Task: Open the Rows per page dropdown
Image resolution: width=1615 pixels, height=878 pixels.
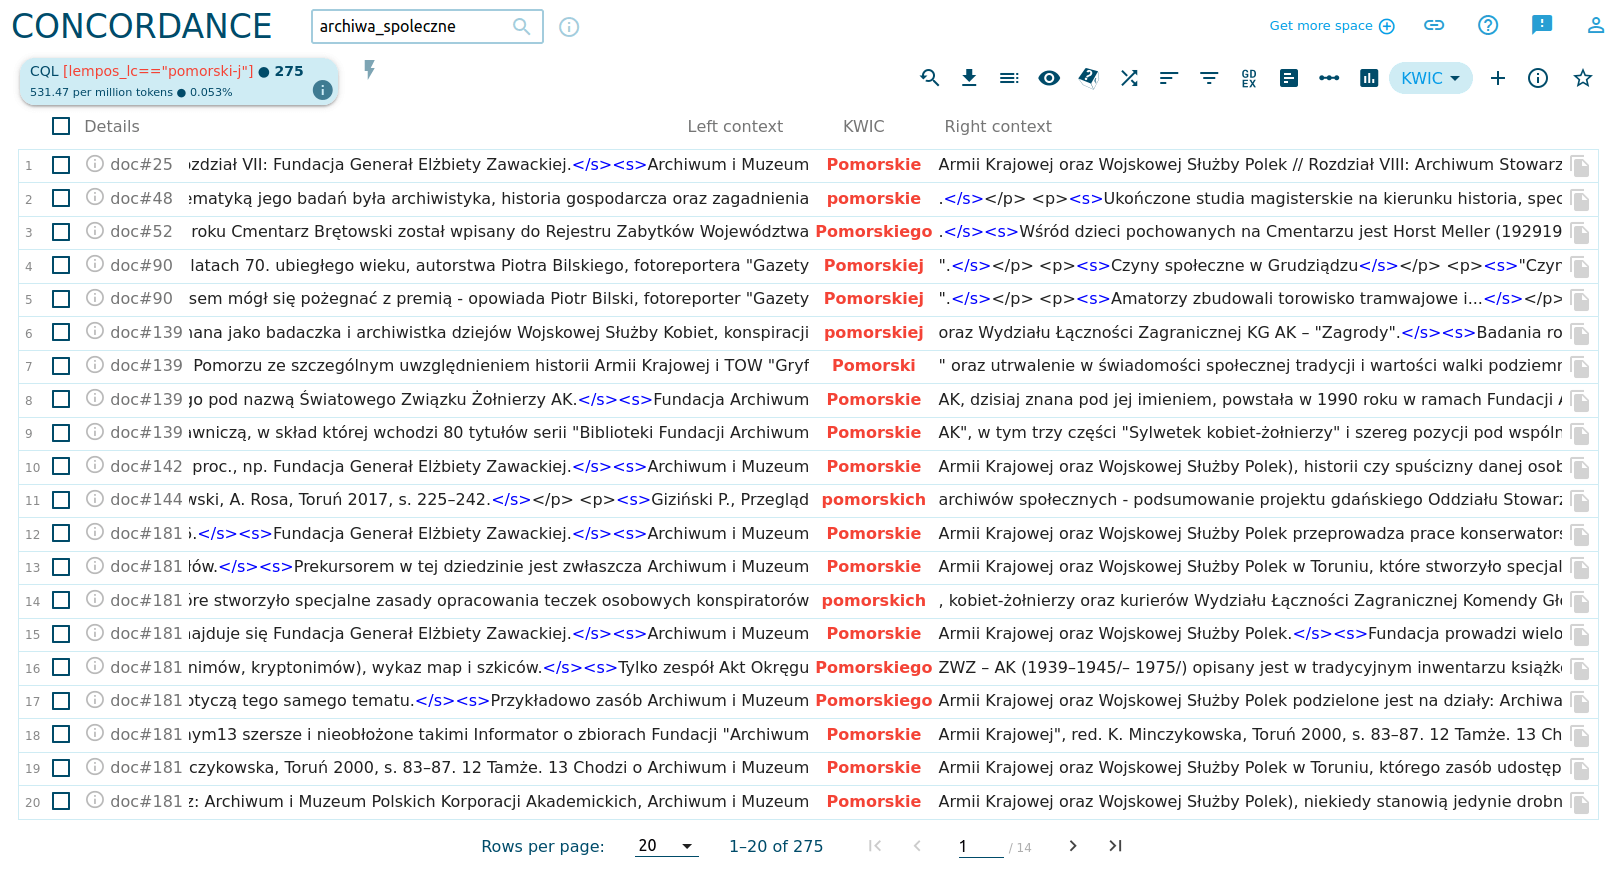Action: coord(667,846)
